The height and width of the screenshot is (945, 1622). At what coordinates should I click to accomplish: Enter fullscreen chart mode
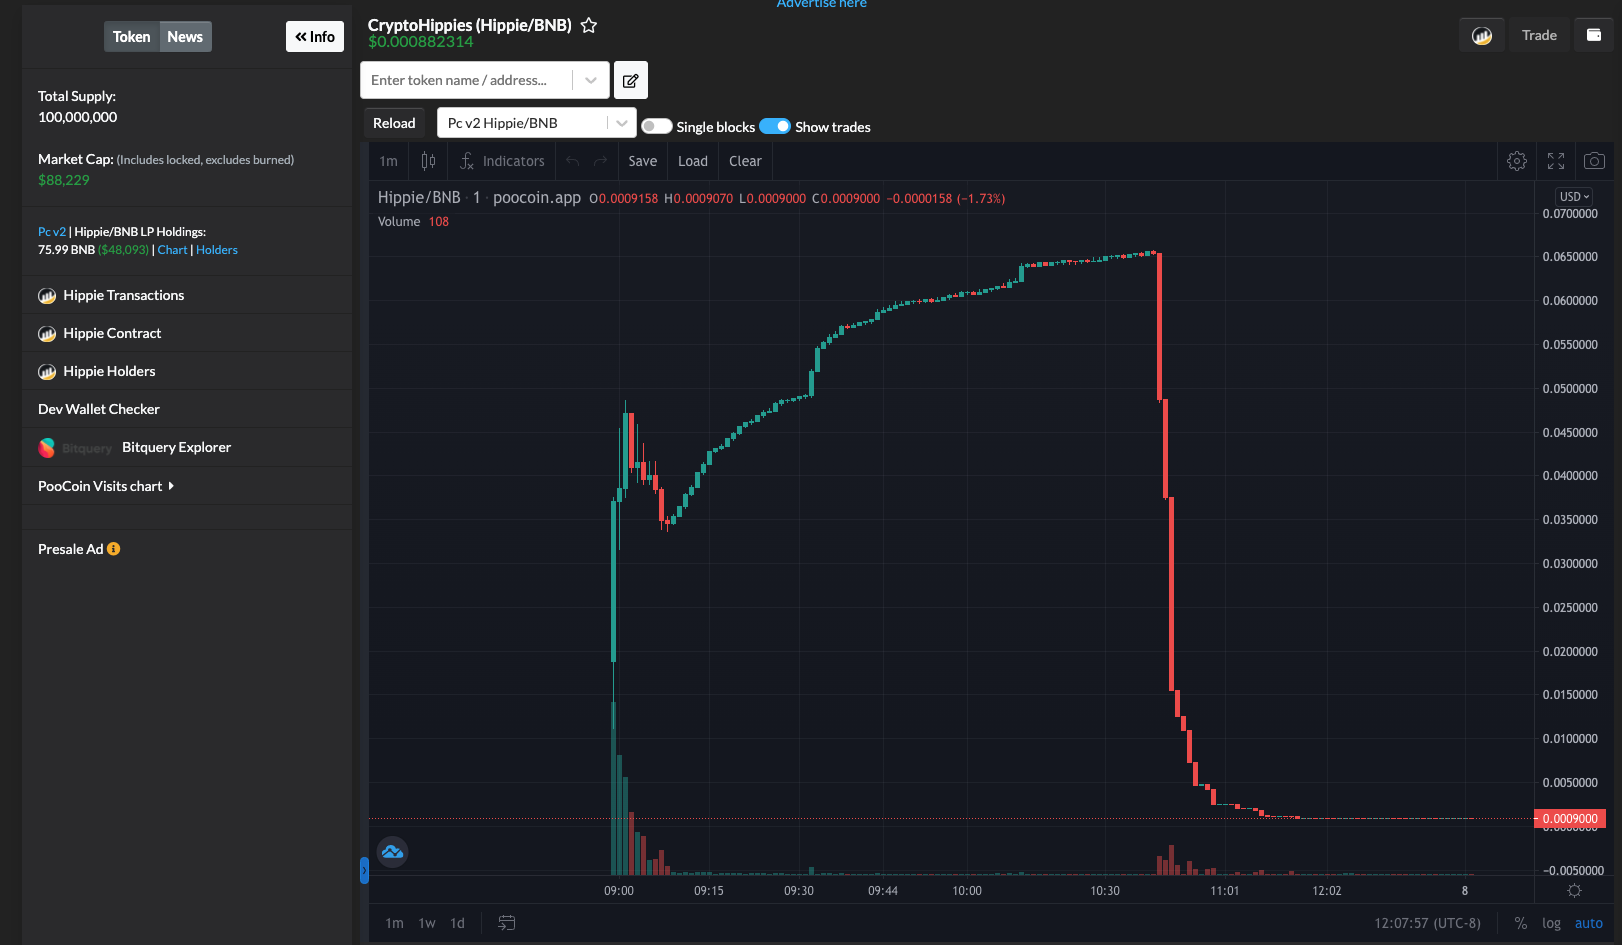coord(1556,161)
